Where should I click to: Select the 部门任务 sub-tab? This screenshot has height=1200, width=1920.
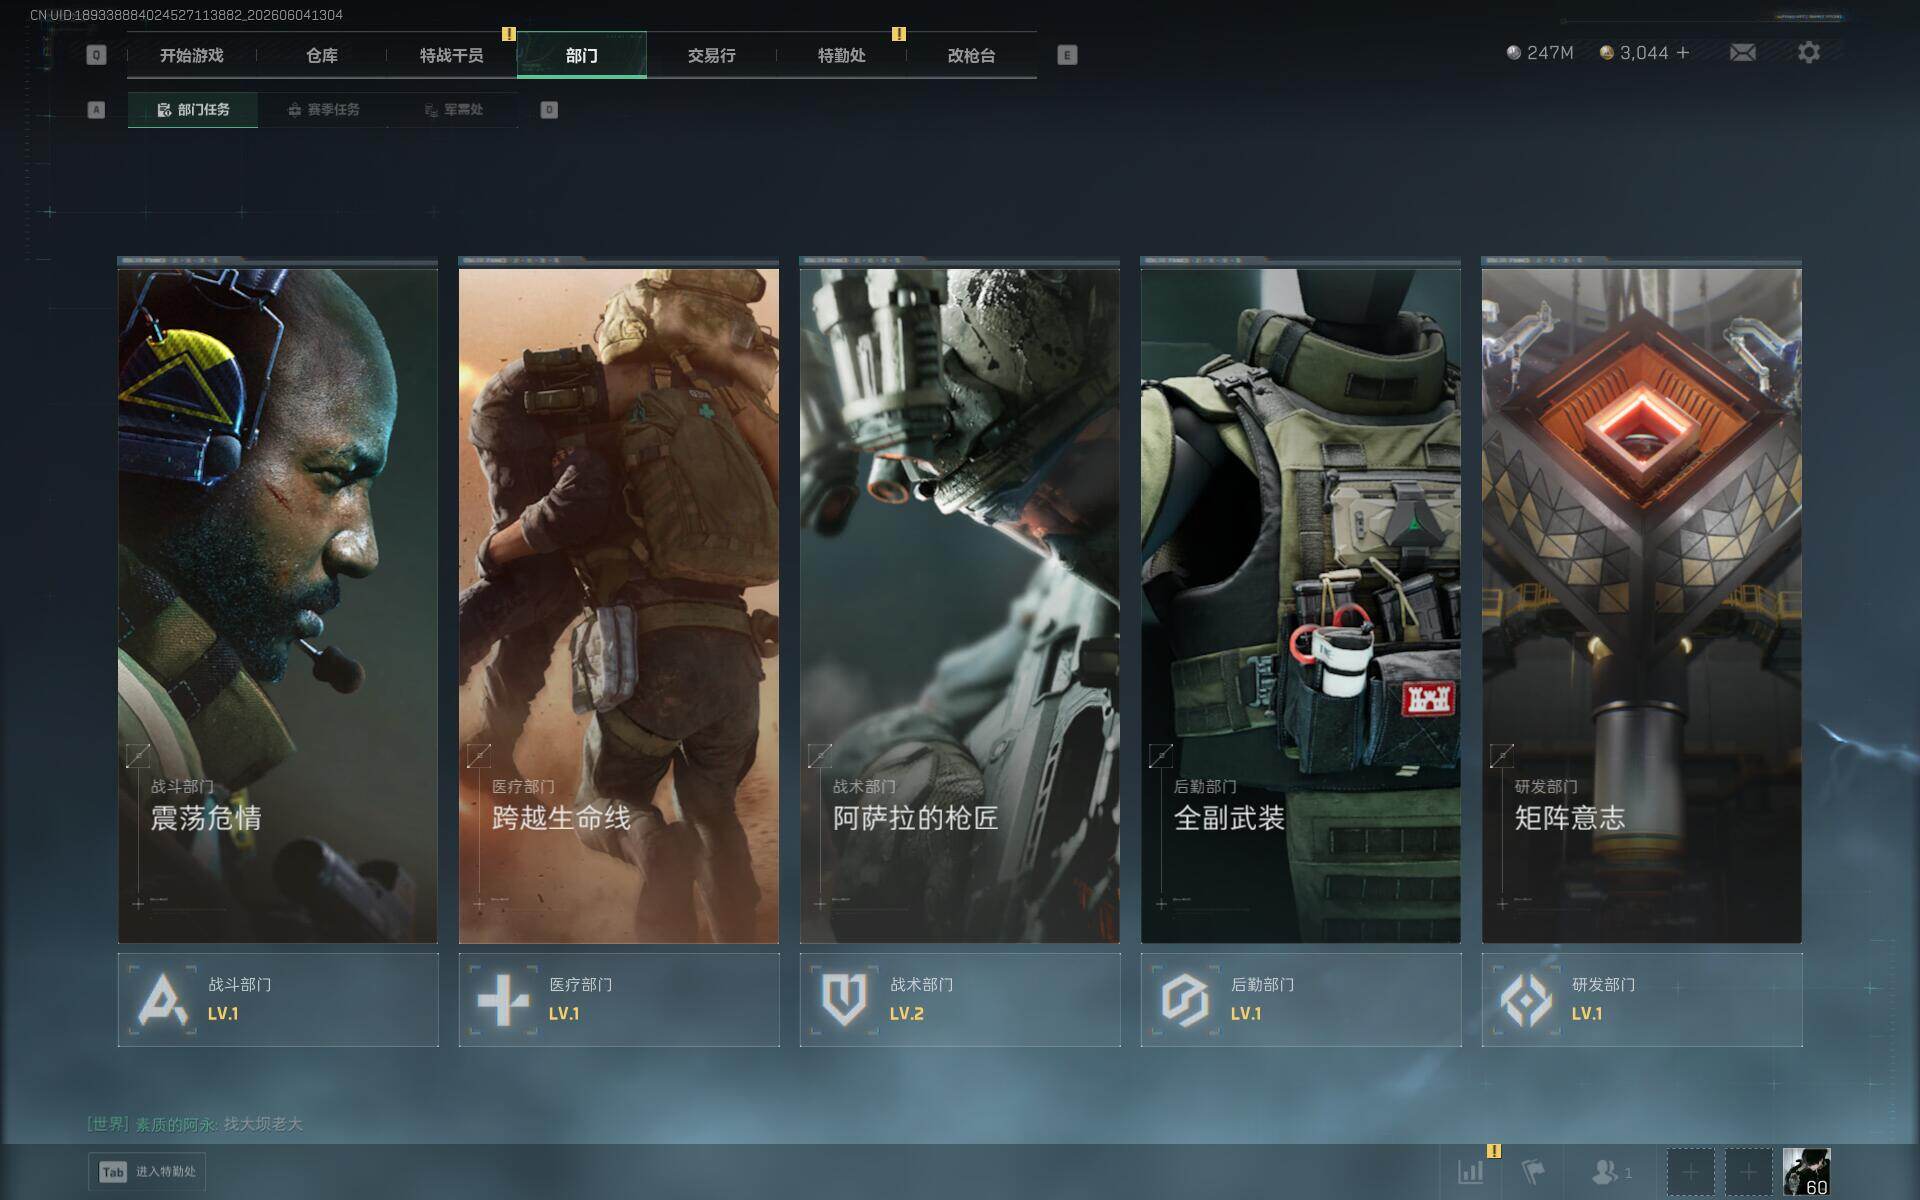click(193, 110)
